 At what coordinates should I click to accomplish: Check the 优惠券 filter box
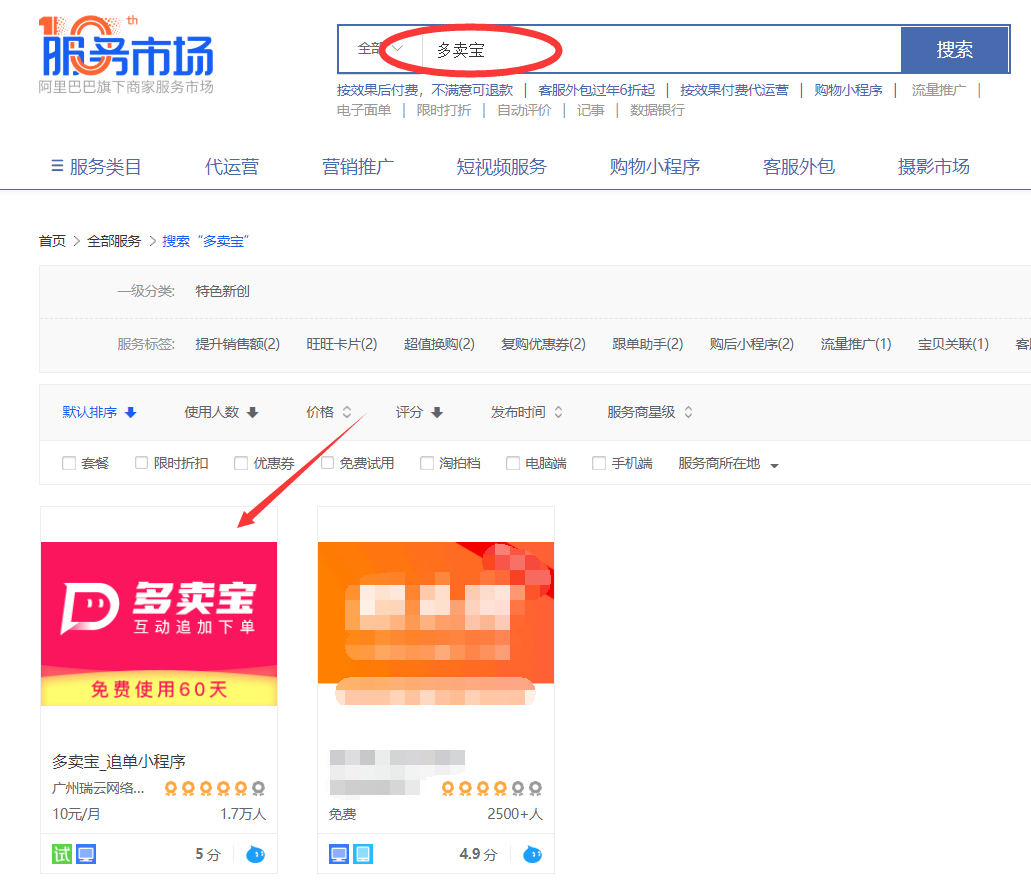pos(241,463)
